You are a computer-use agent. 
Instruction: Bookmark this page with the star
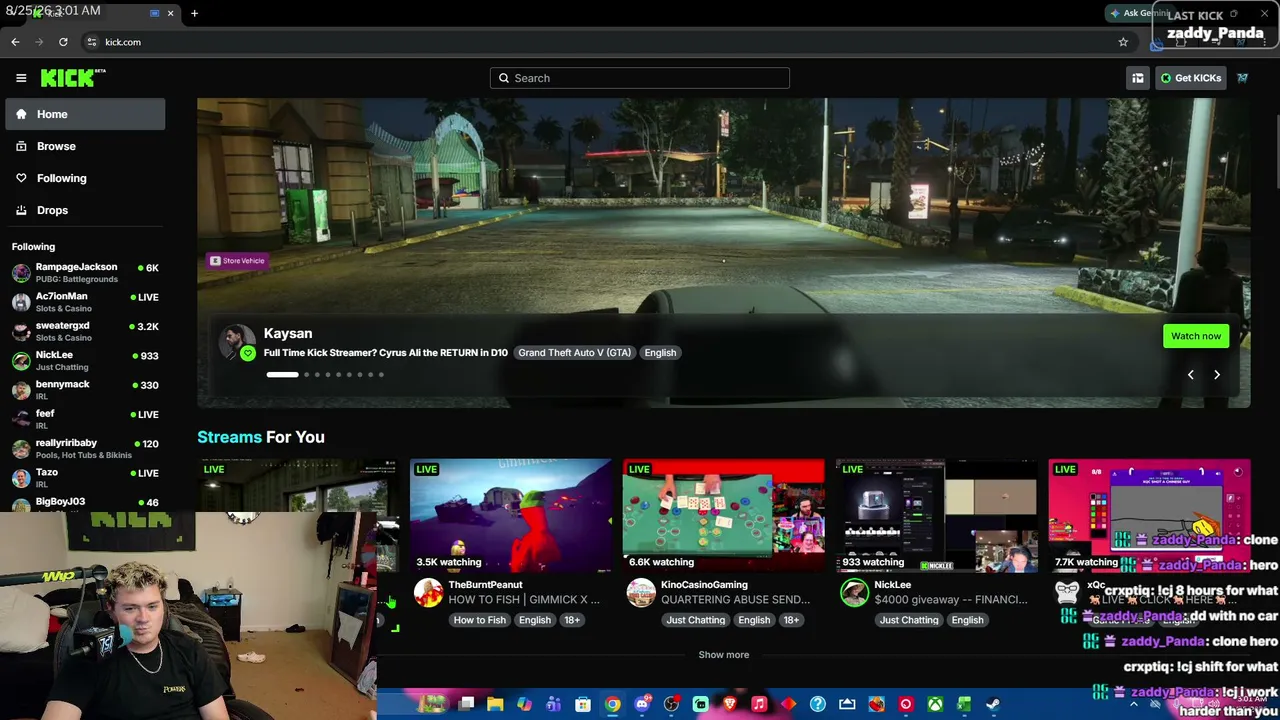point(1123,42)
